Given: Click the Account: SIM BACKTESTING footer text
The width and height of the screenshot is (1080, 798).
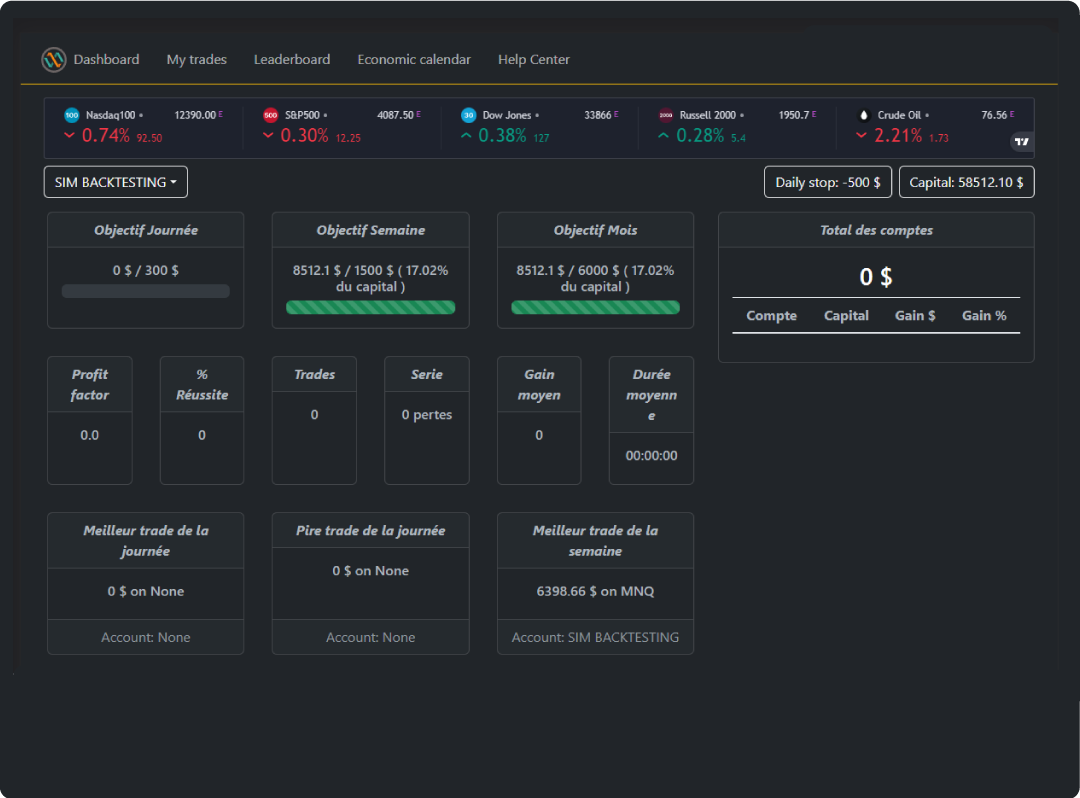Looking at the screenshot, I should [x=595, y=638].
